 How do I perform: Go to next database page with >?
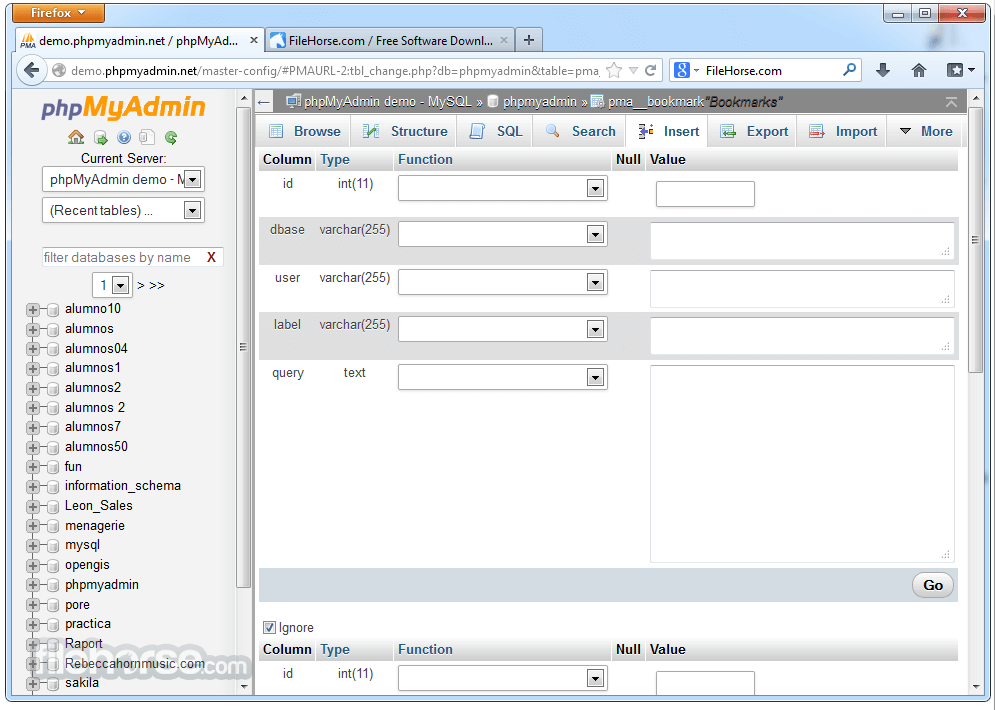141,286
